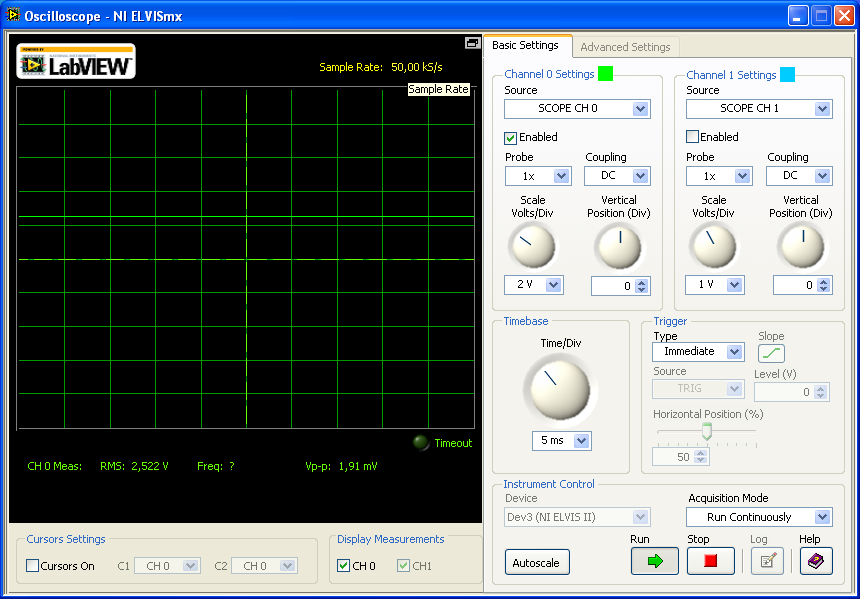Open cursor C1 CH 0 dropdown
Viewport: 860px width, 599px height.
point(167,566)
